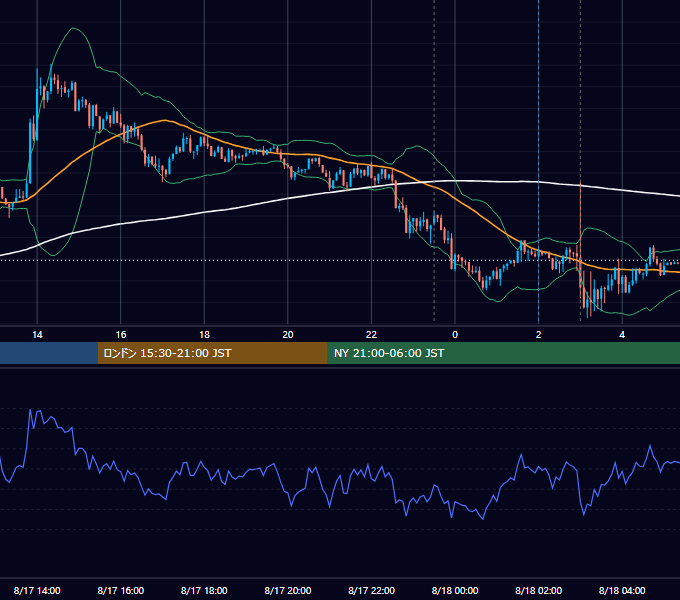Click the 4 hour label on price chart axis
The image size is (680, 600).
coord(622,335)
